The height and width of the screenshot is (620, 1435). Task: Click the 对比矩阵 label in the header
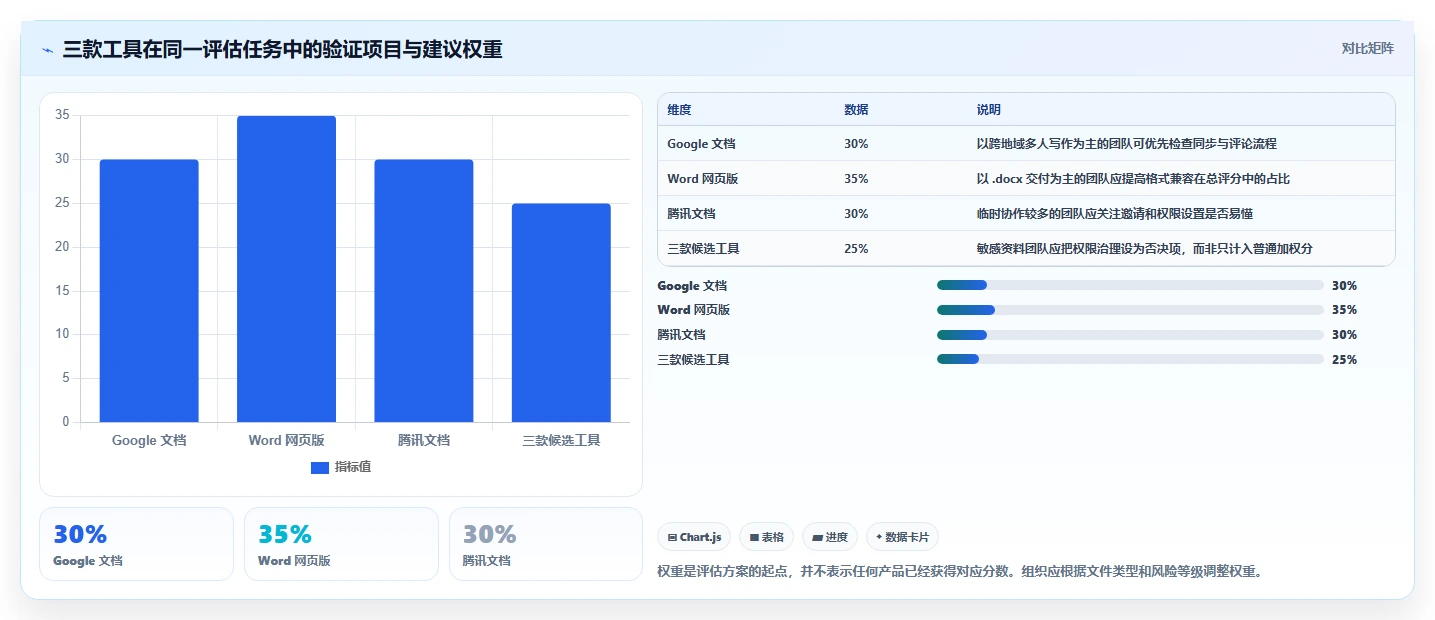1367,48
